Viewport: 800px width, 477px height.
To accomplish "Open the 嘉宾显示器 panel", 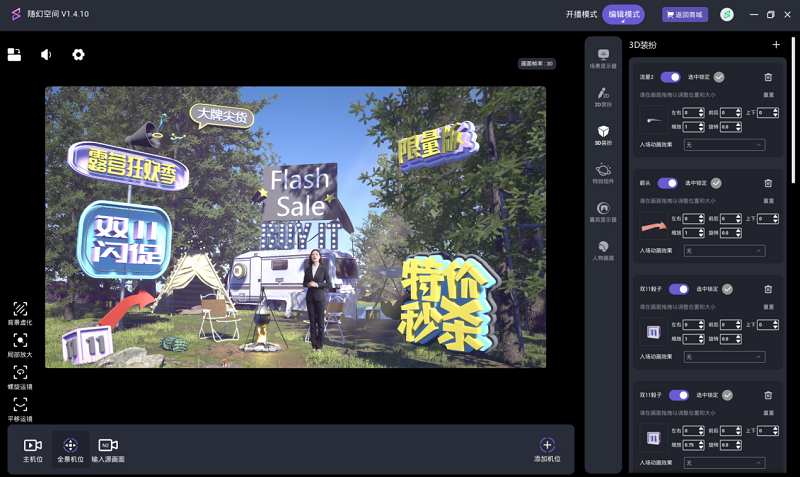I will 603,212.
